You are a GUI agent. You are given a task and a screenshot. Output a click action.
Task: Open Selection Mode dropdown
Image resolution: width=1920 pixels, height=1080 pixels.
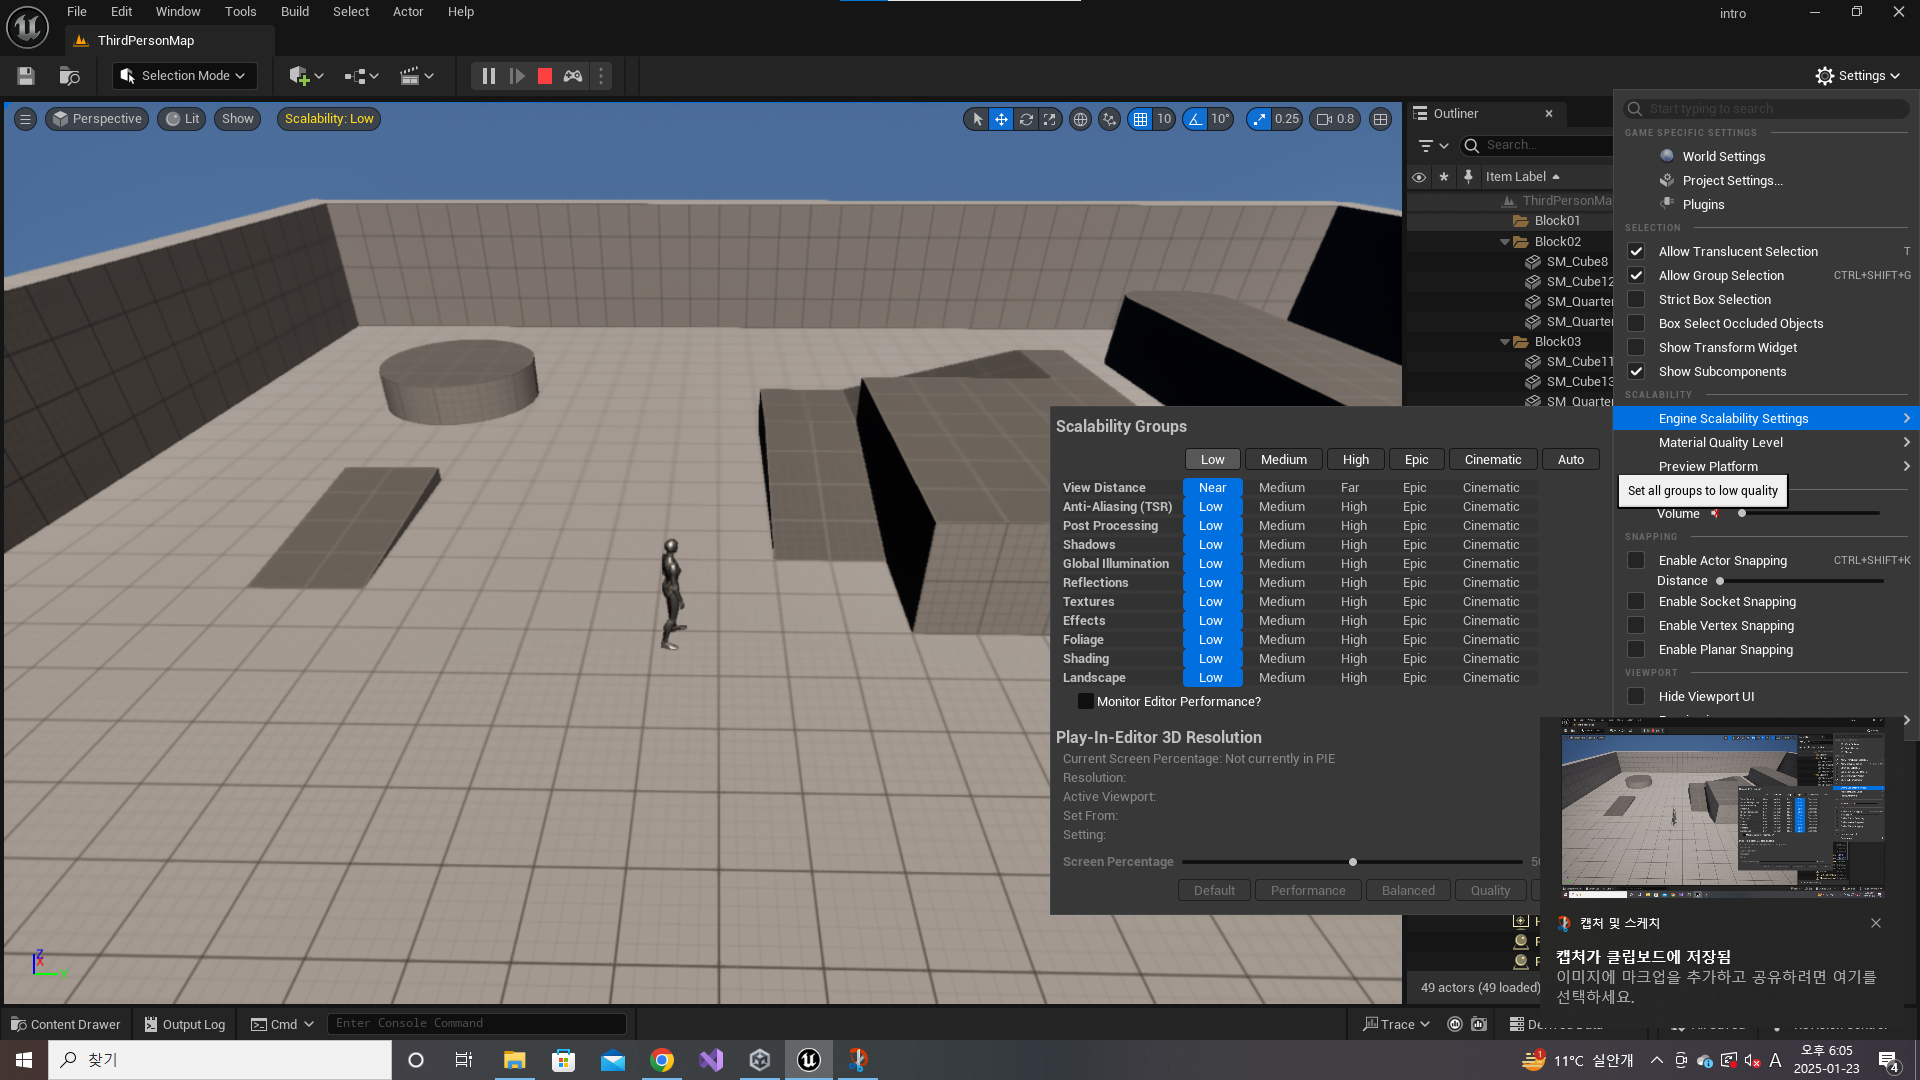tap(184, 76)
